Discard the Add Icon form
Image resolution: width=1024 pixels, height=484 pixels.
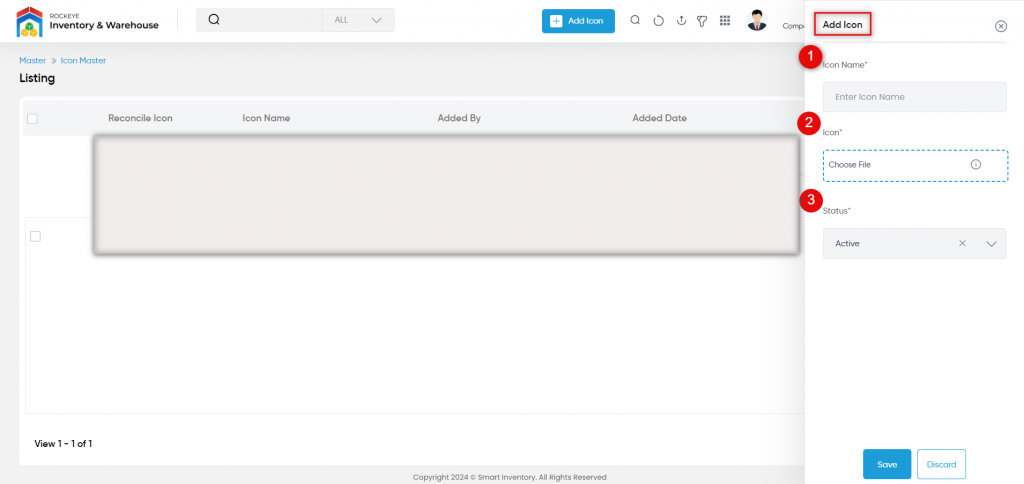coord(941,464)
